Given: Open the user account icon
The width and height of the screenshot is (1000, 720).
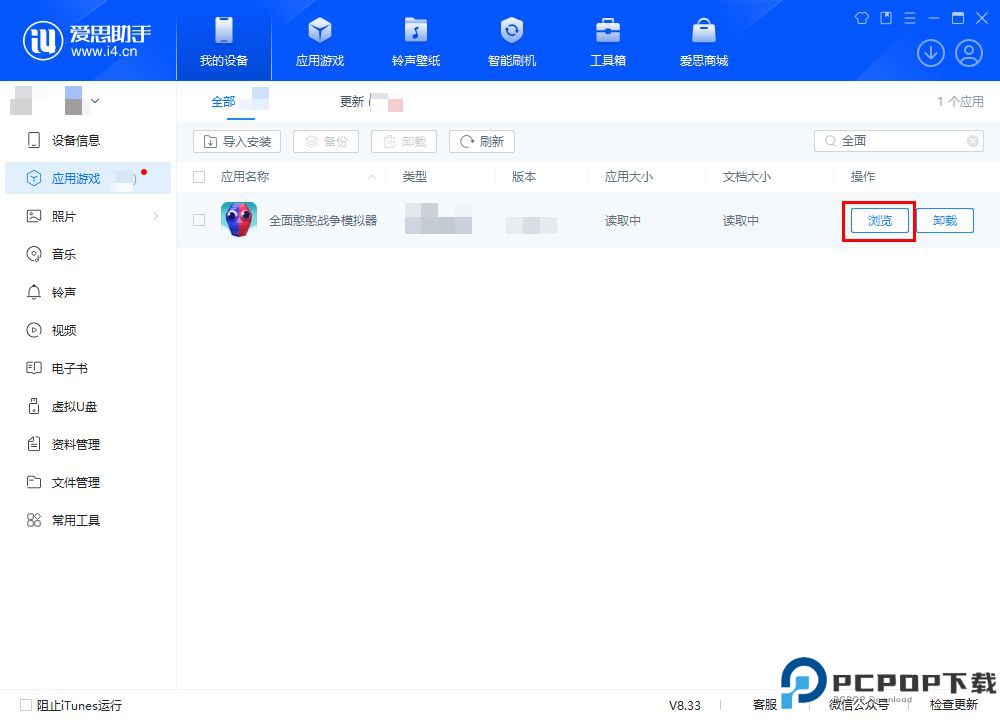Looking at the screenshot, I should pyautogui.click(x=968, y=53).
